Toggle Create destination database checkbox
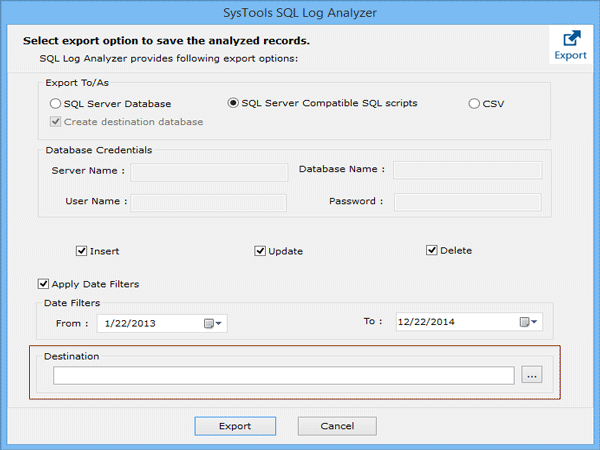The image size is (600, 450). [55, 122]
